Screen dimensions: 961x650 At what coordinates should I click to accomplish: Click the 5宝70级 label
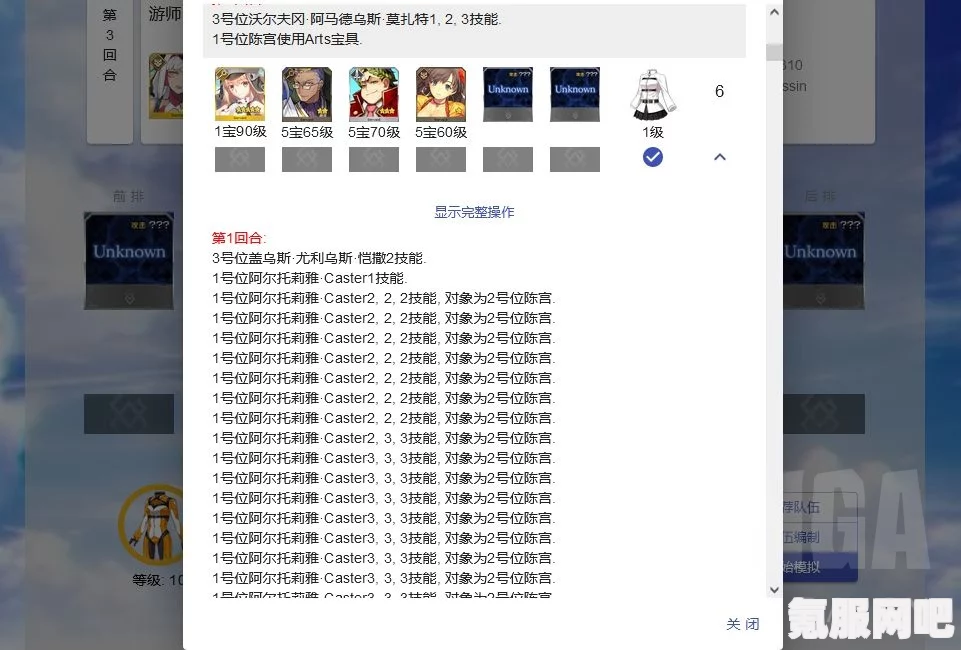click(374, 132)
